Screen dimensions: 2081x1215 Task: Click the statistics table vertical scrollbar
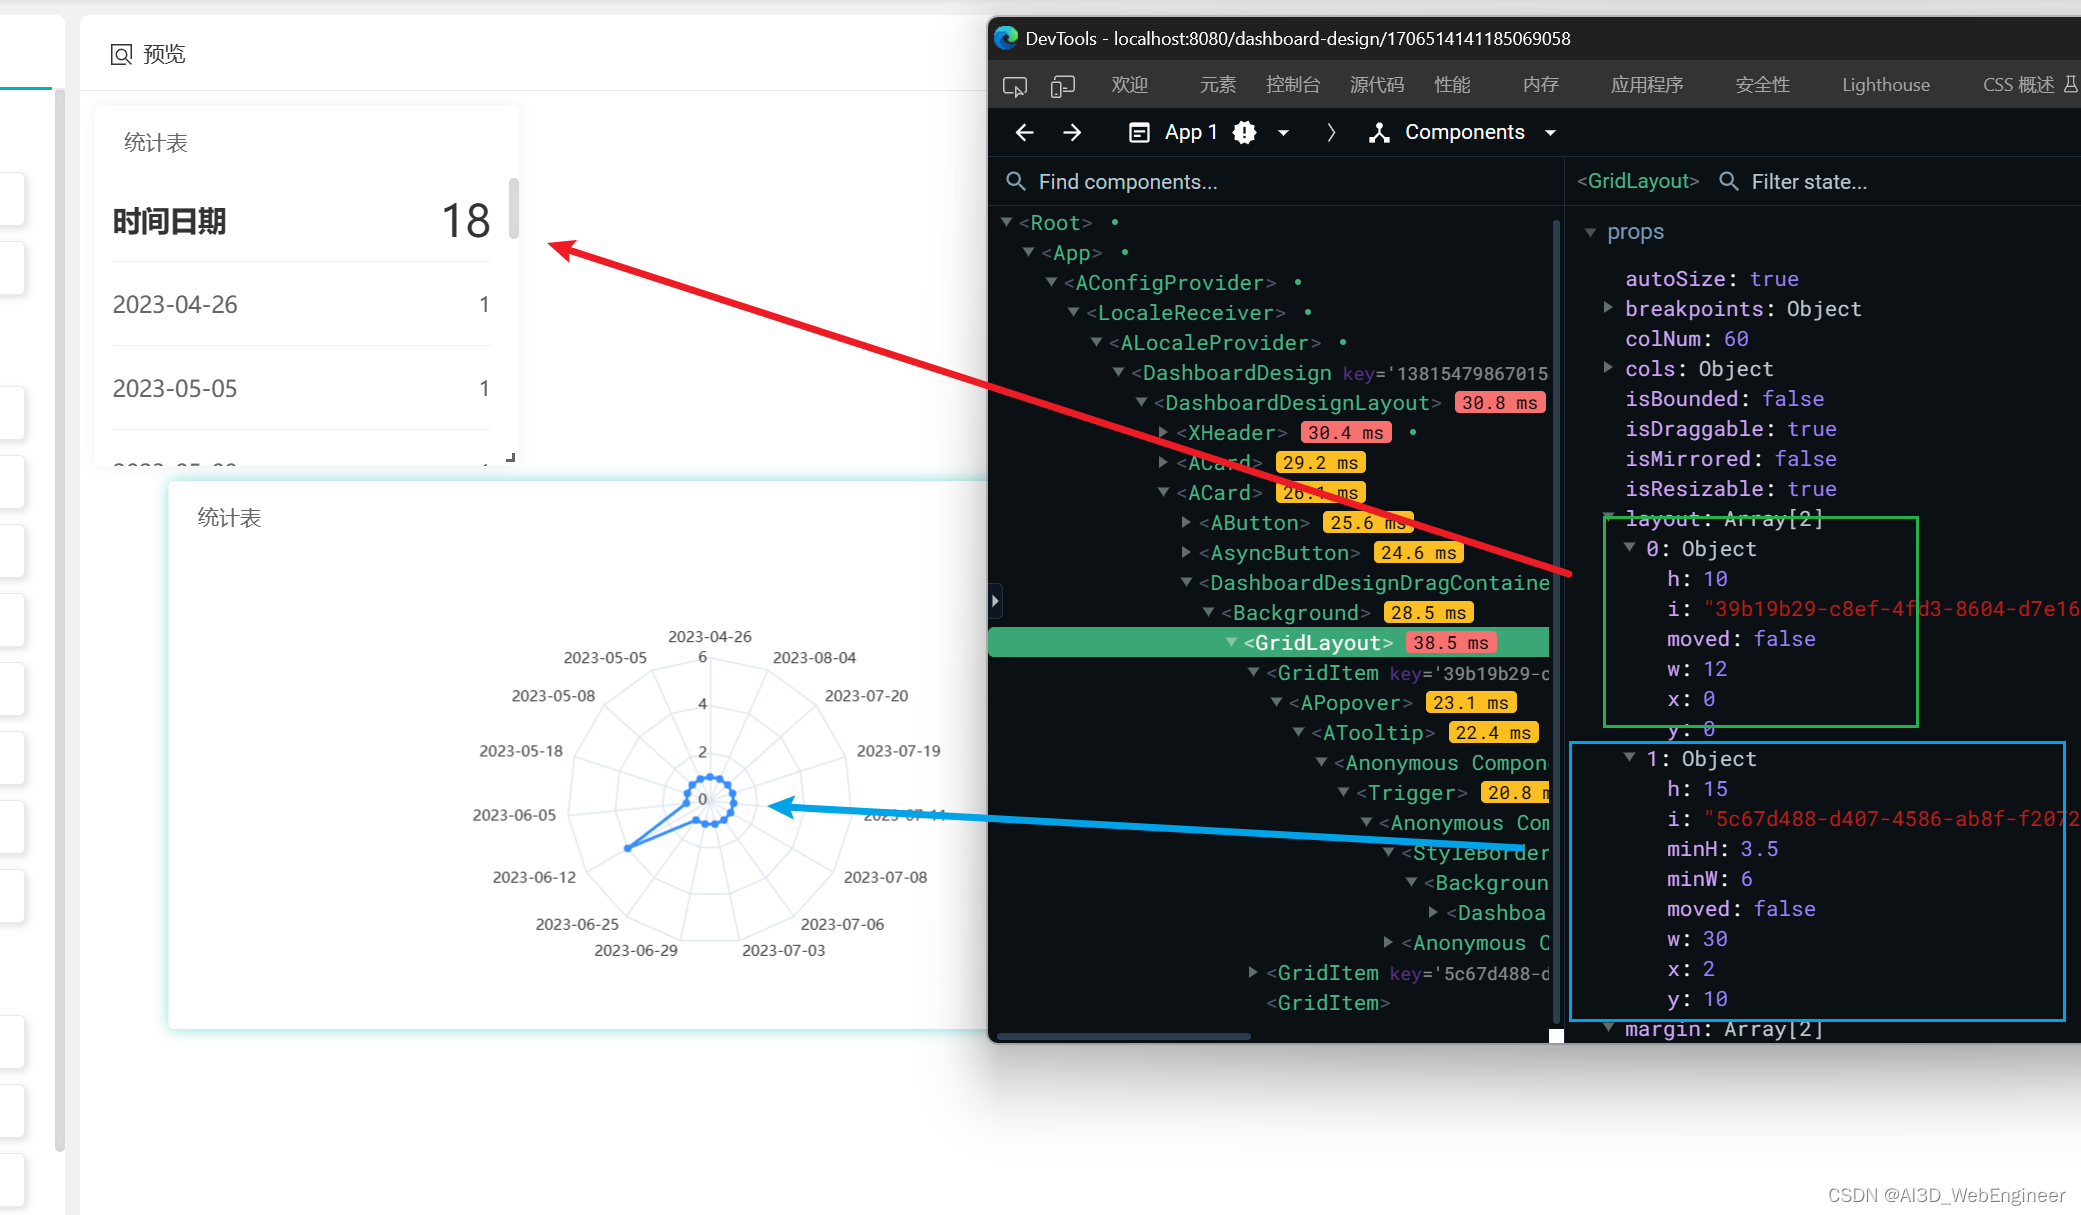coord(514,208)
